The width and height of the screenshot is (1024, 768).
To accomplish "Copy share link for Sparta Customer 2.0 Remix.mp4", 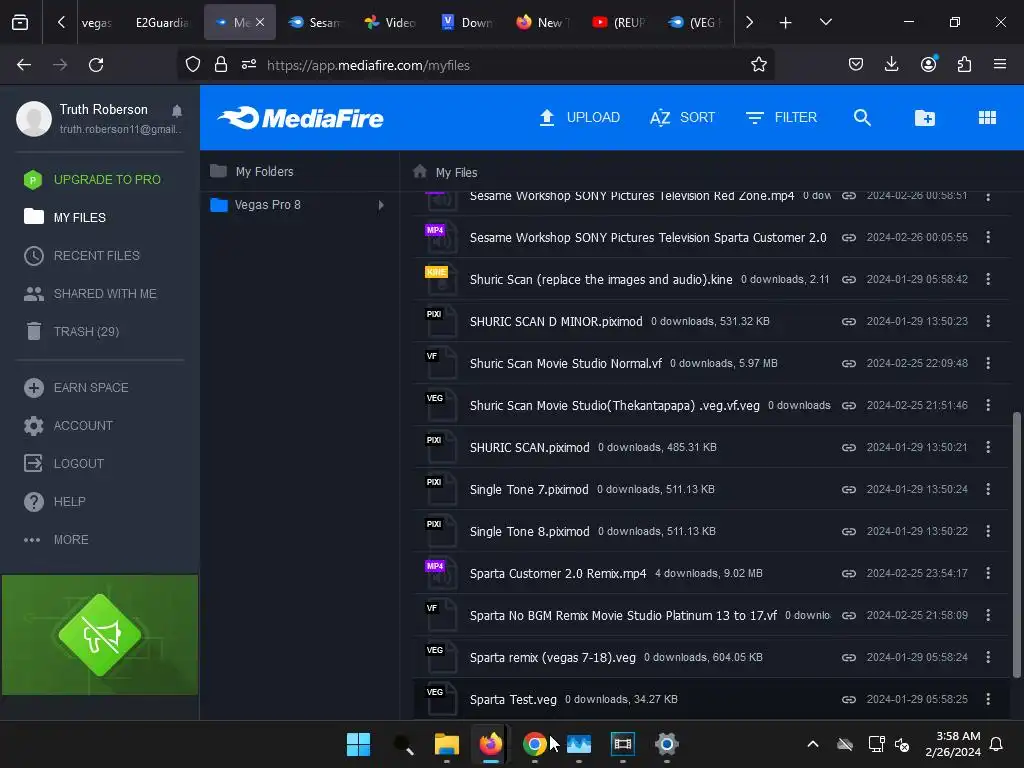I will point(848,573).
